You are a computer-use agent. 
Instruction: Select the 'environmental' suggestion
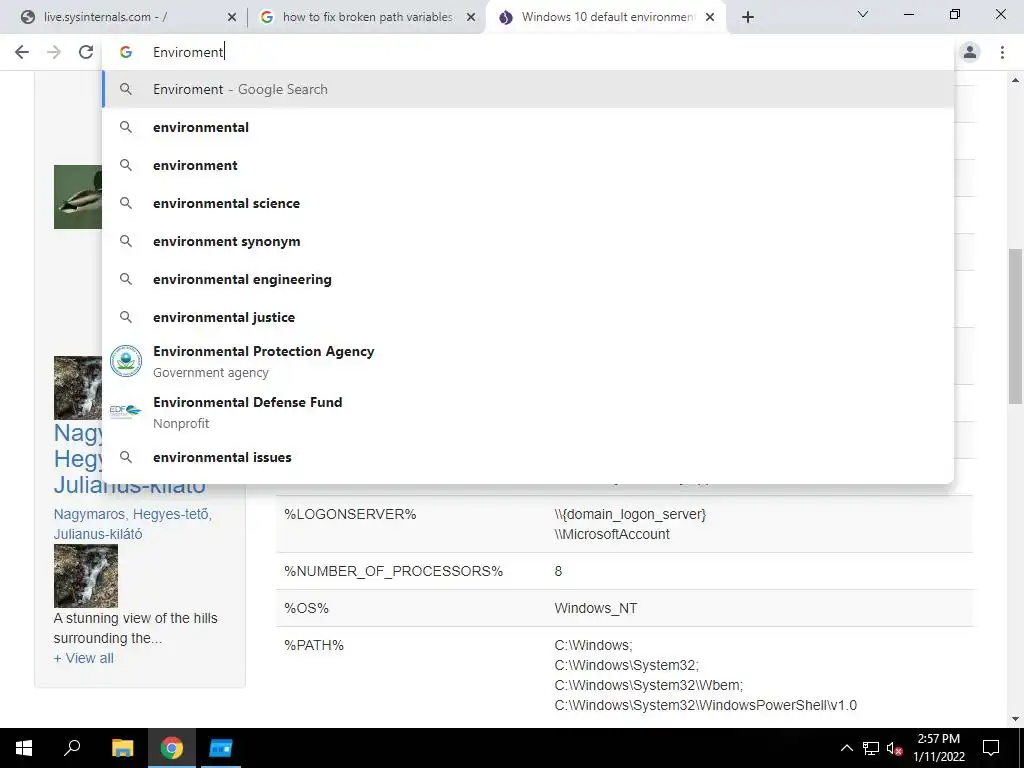click(x=528, y=127)
